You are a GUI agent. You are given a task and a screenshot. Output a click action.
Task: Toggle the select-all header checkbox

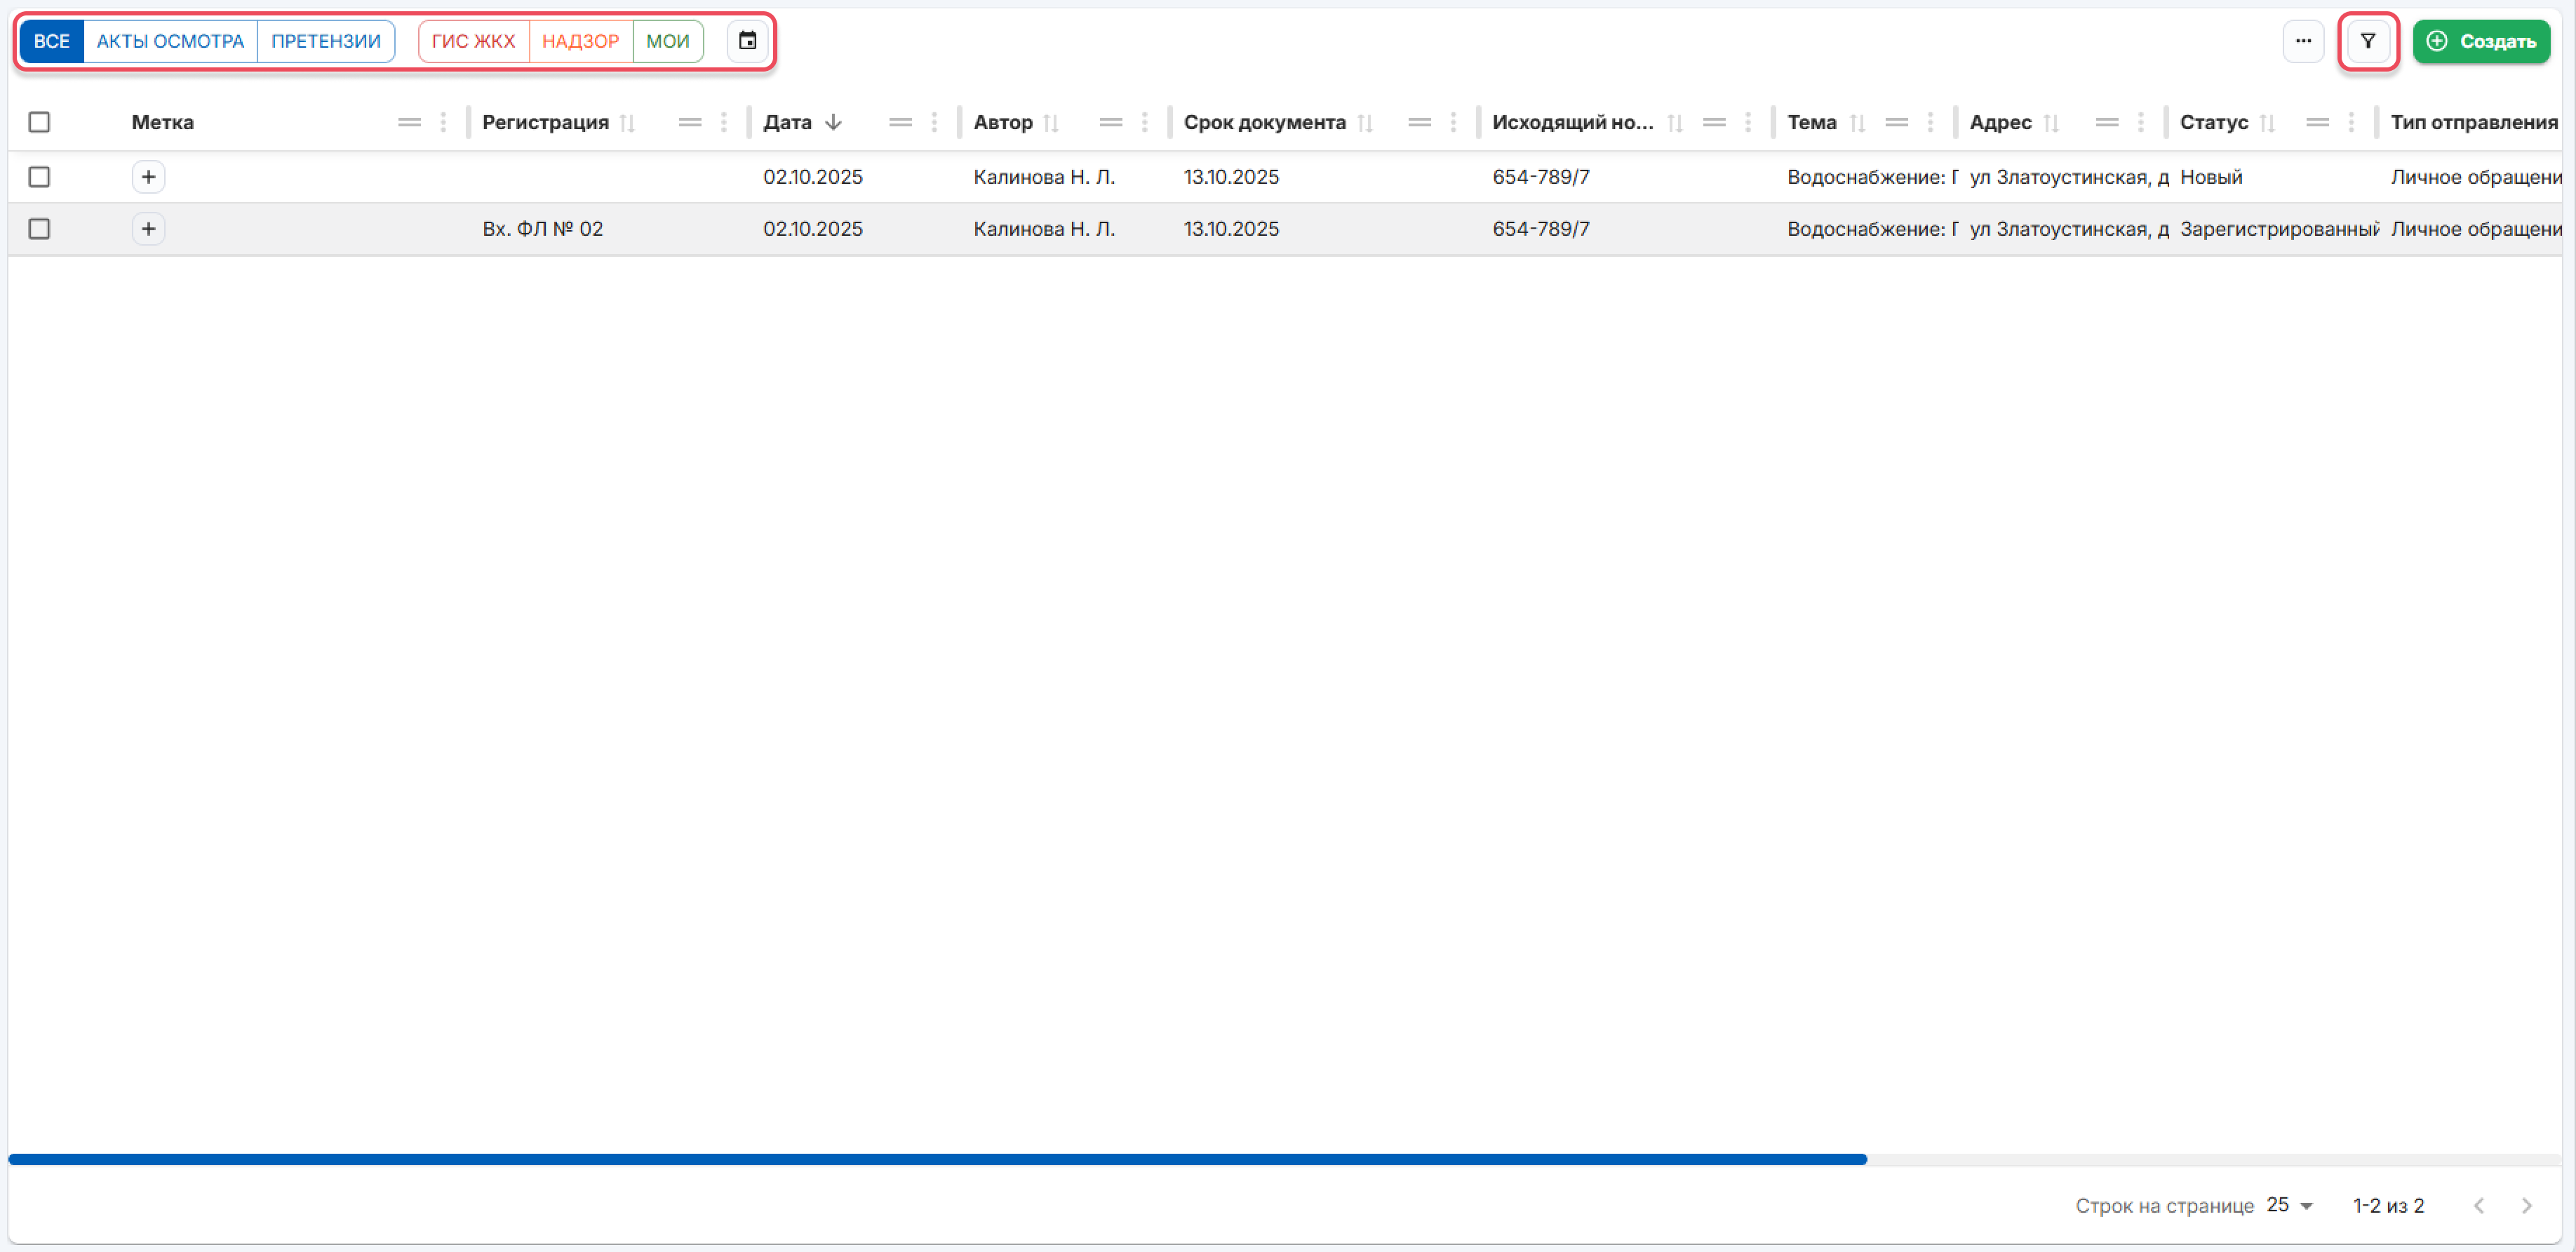tap(39, 122)
